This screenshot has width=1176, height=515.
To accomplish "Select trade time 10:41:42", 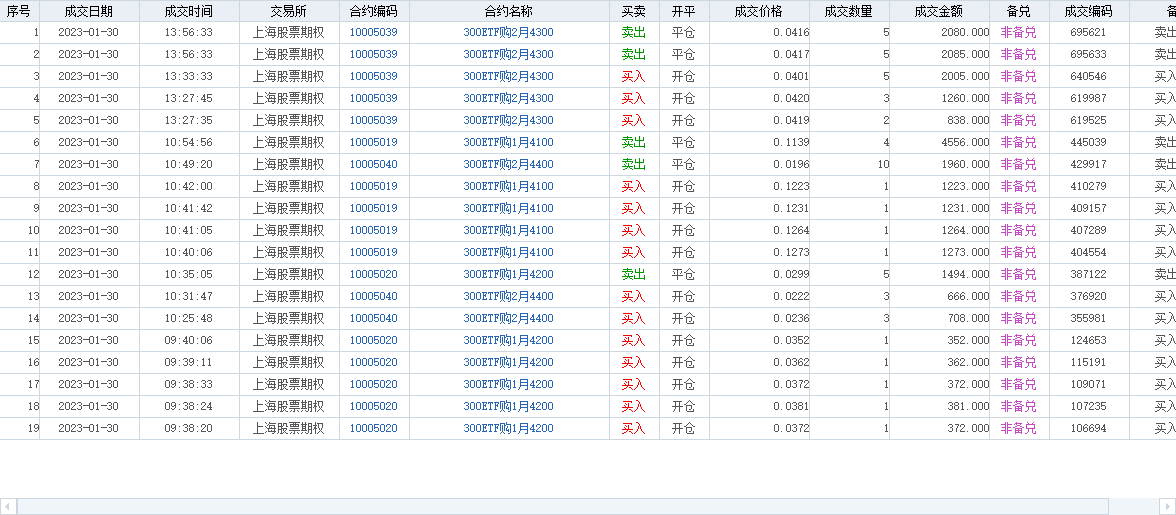I will [x=188, y=208].
